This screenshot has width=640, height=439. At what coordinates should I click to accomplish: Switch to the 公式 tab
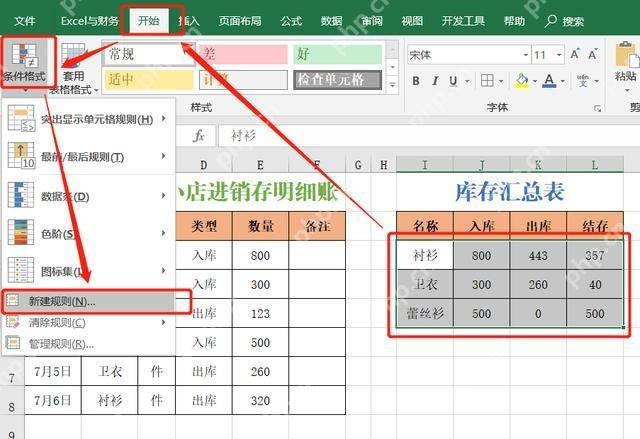[291, 21]
